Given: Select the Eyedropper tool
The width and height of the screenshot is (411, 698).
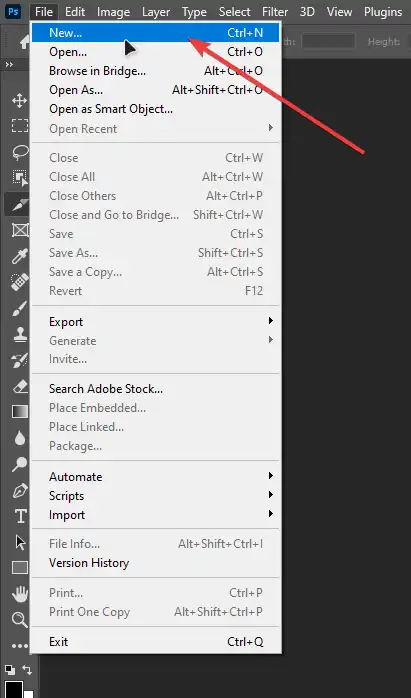Looking at the screenshot, I should pos(20,256).
